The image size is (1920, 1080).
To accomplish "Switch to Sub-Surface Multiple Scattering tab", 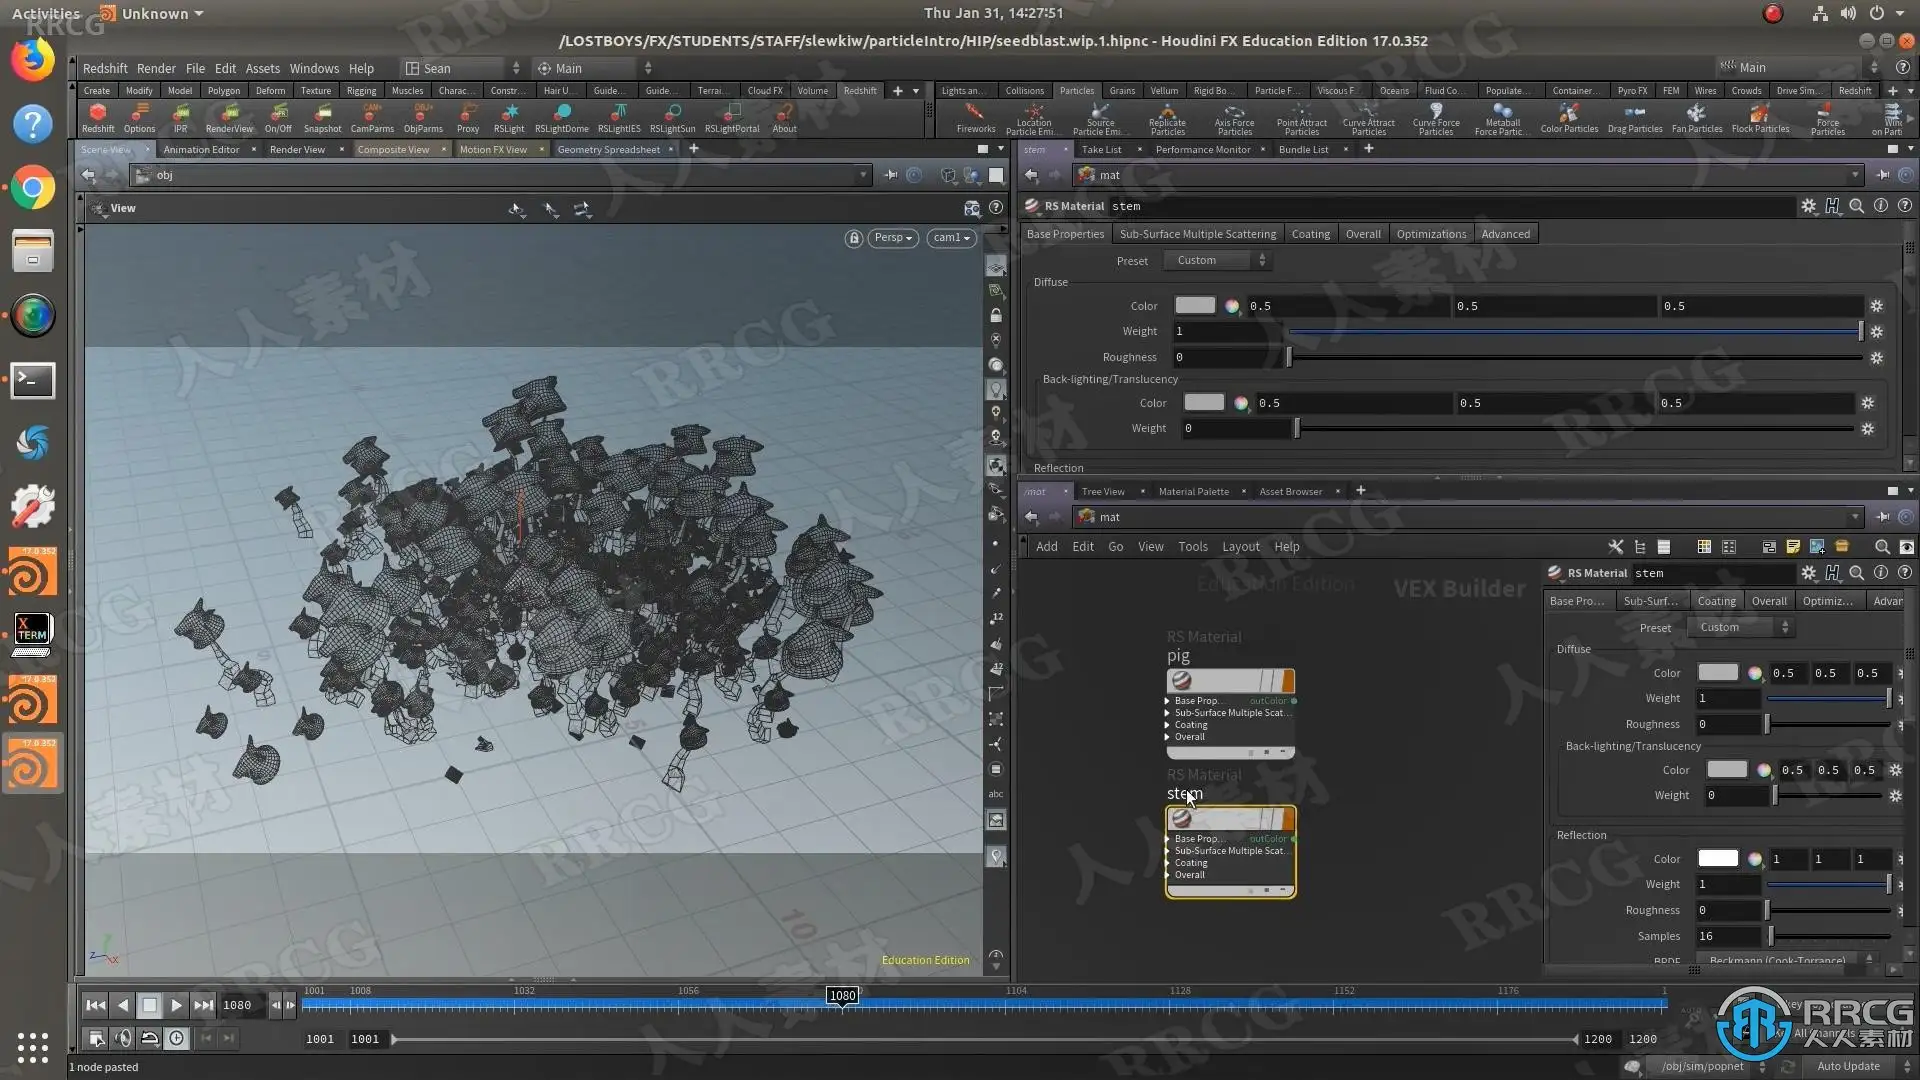I will coord(1198,234).
